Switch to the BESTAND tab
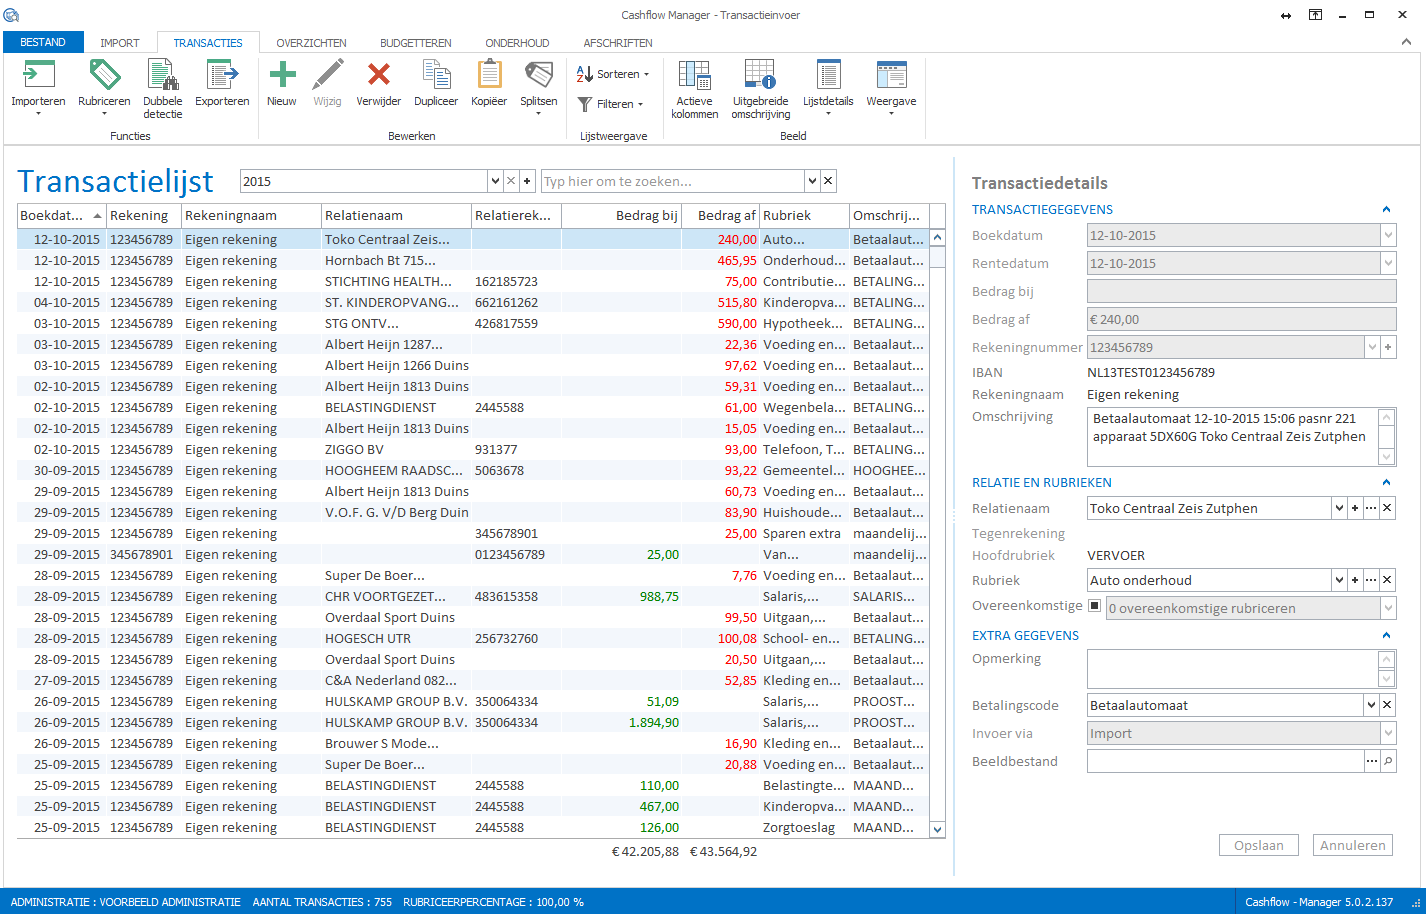The width and height of the screenshot is (1426, 914). point(43,42)
